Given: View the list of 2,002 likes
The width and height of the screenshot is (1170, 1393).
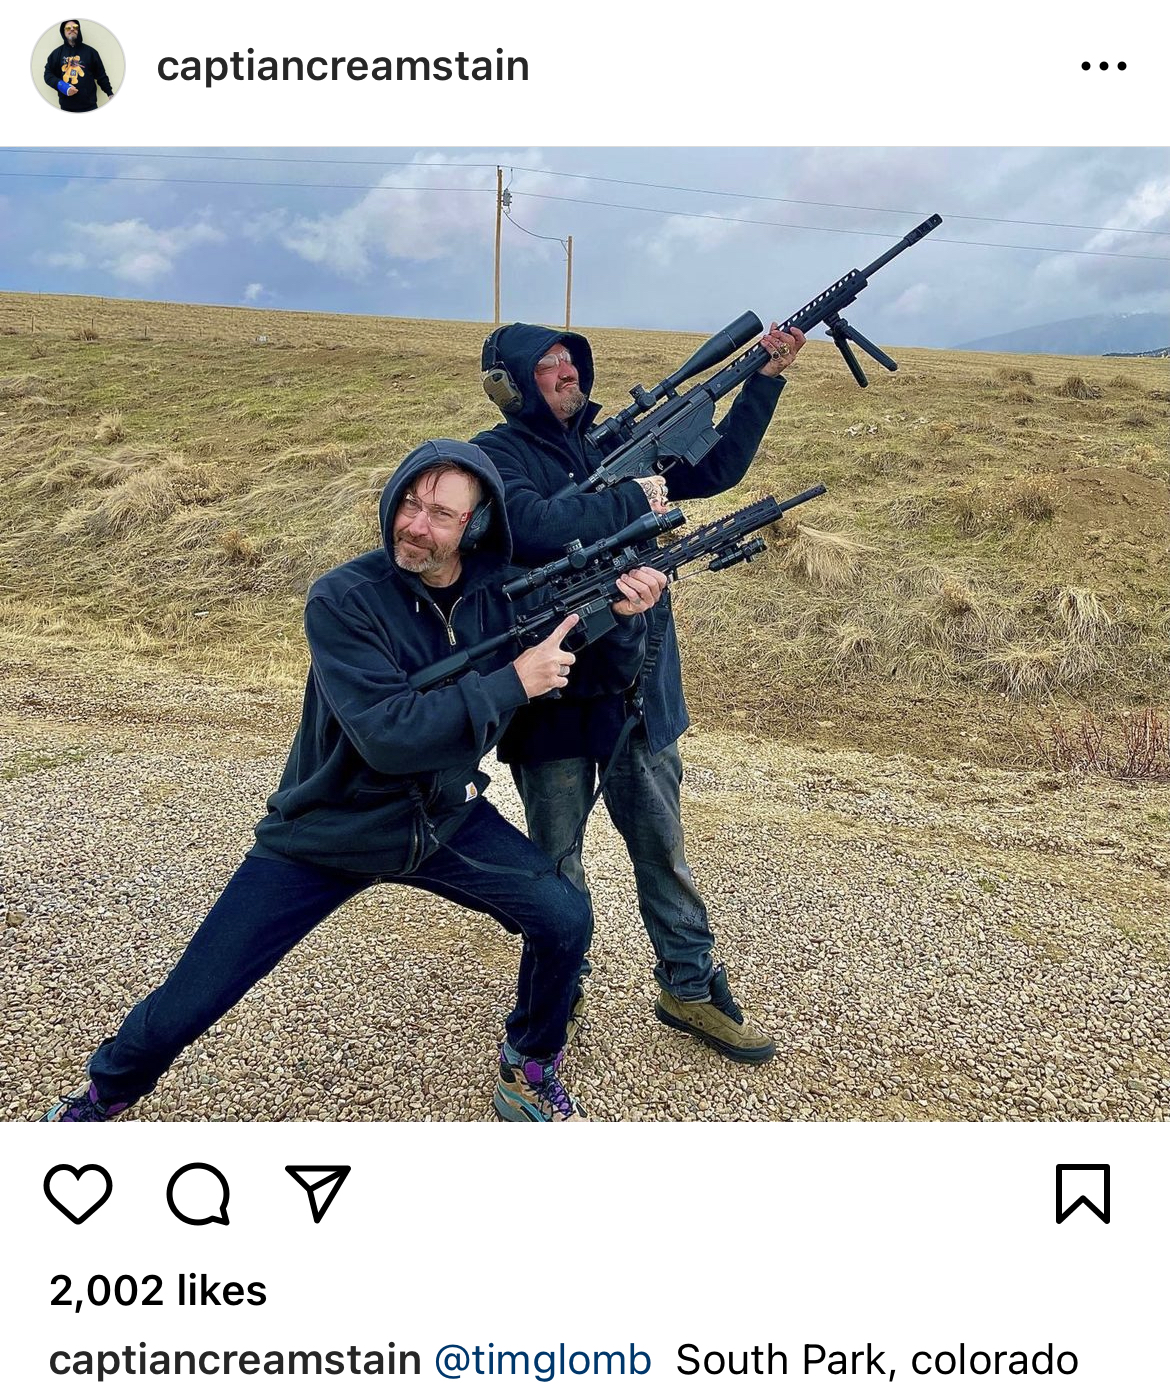Looking at the screenshot, I should (x=158, y=1290).
